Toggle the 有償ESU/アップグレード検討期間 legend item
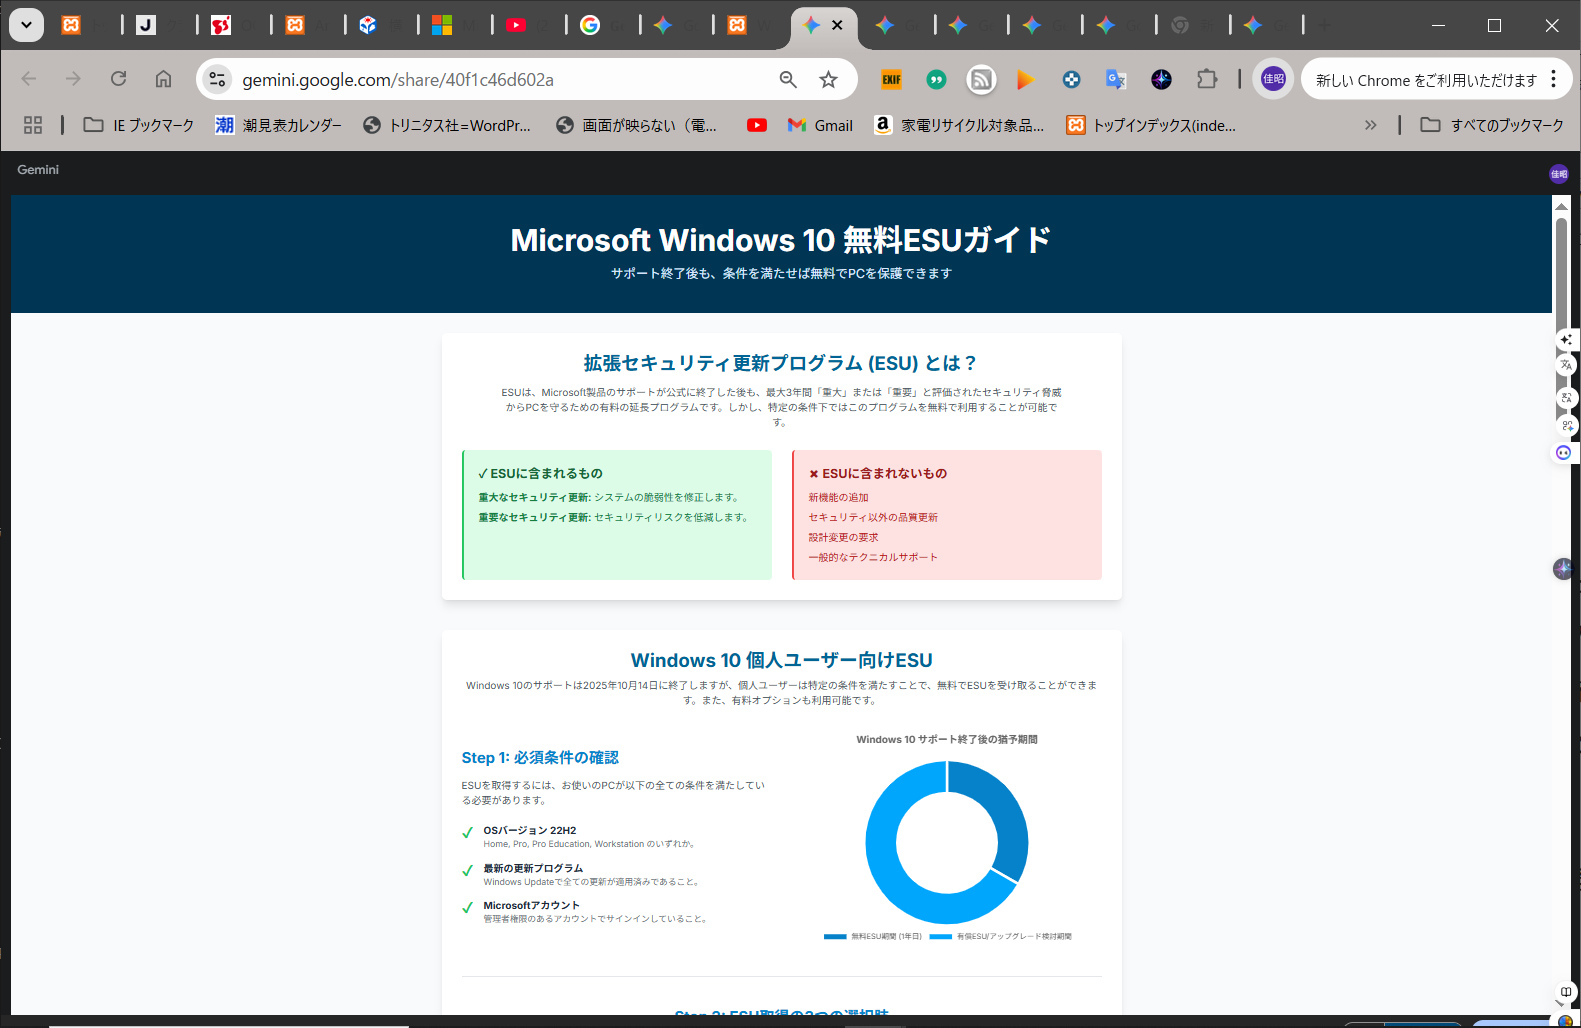Image resolution: width=1581 pixels, height=1028 pixels. [x=1001, y=937]
